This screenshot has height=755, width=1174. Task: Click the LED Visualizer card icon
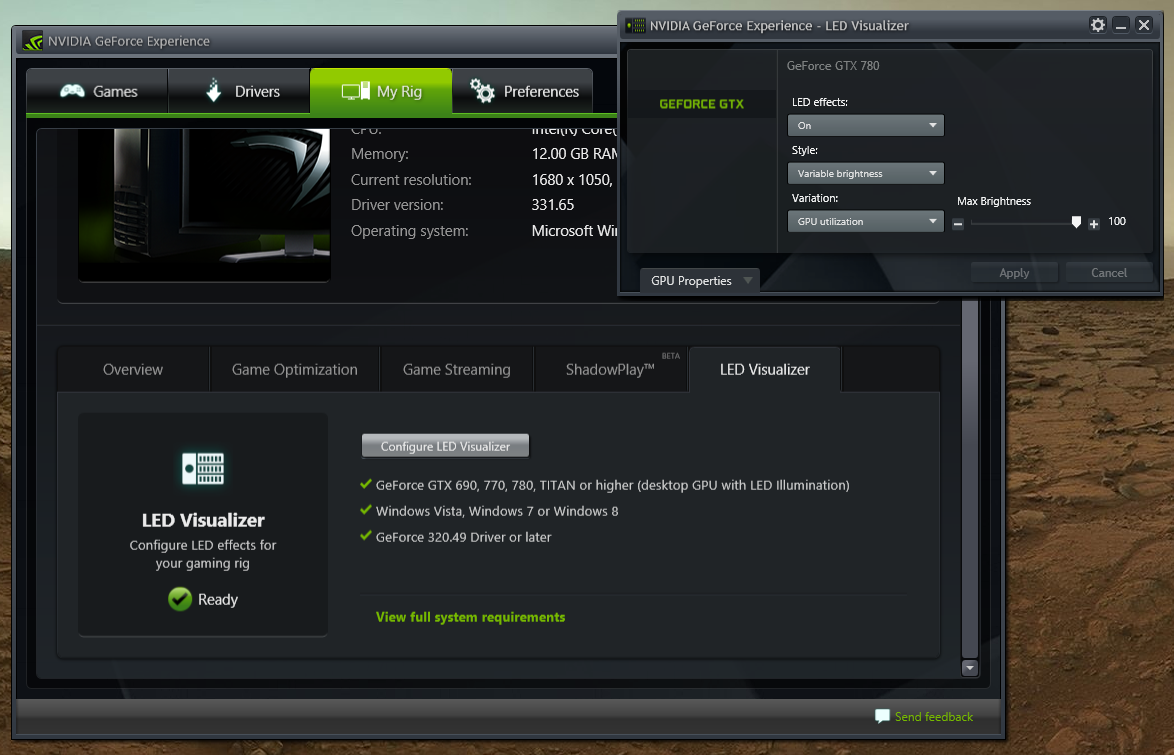tap(203, 469)
